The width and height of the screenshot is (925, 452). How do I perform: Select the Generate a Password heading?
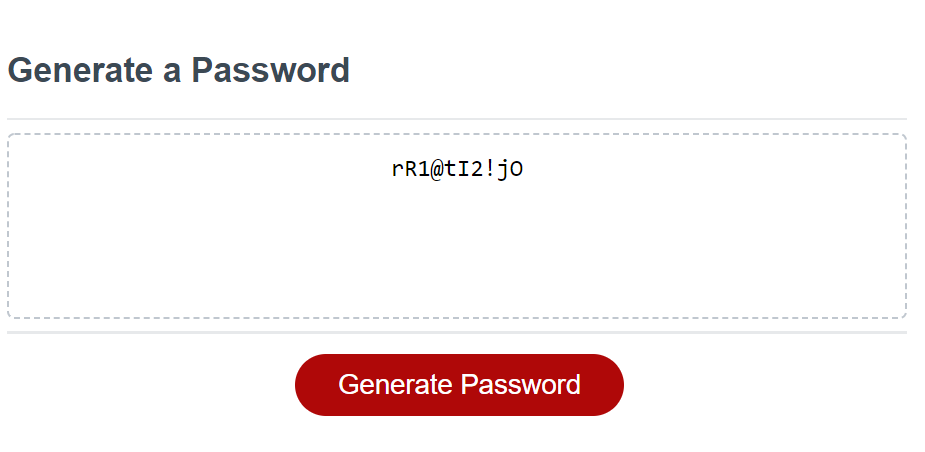[179, 70]
